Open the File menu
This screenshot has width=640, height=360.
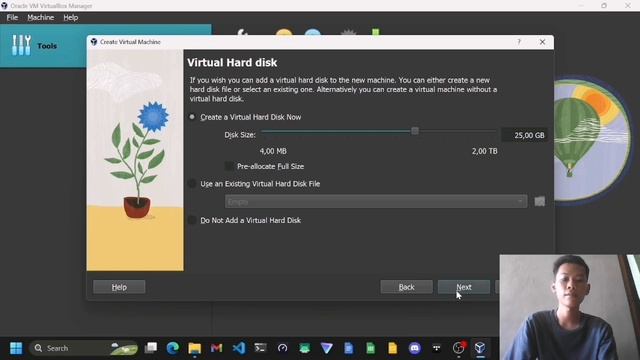pyautogui.click(x=12, y=18)
